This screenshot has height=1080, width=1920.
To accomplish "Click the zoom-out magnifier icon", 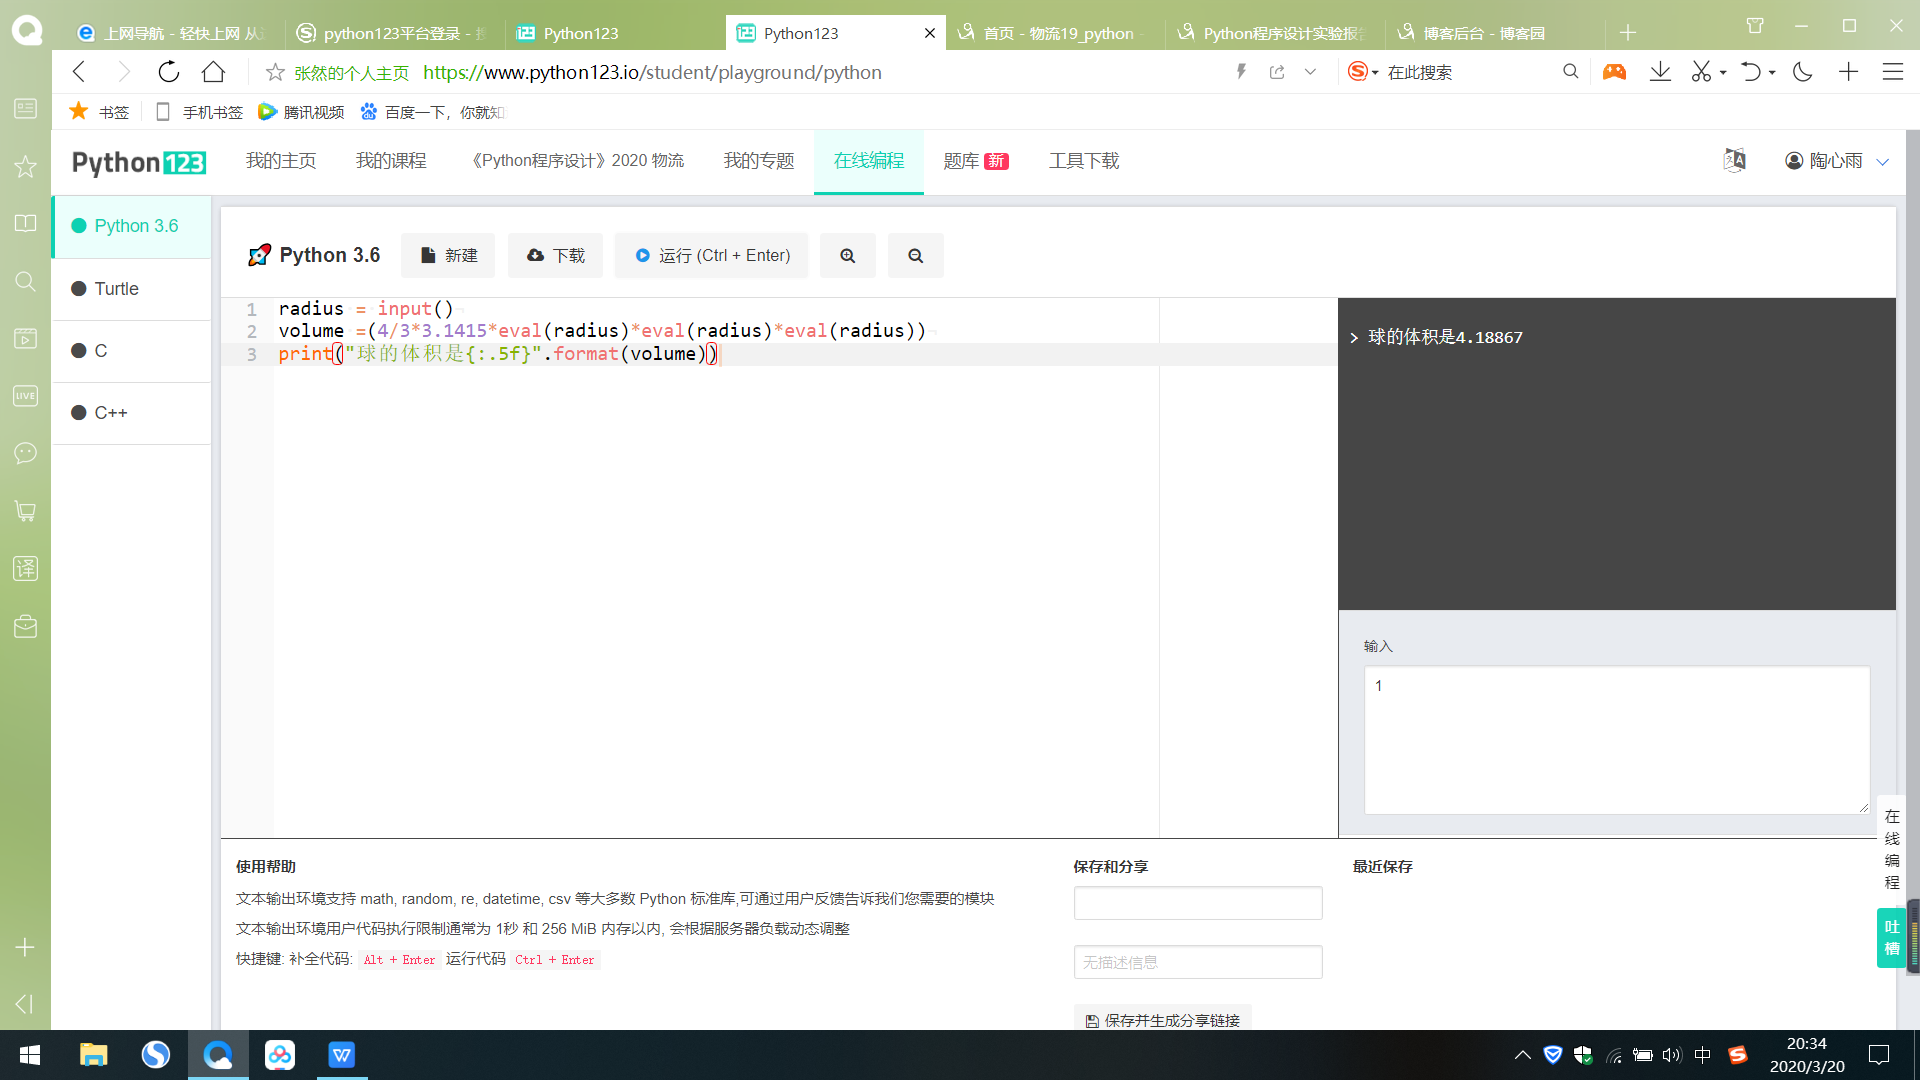I will 915,256.
